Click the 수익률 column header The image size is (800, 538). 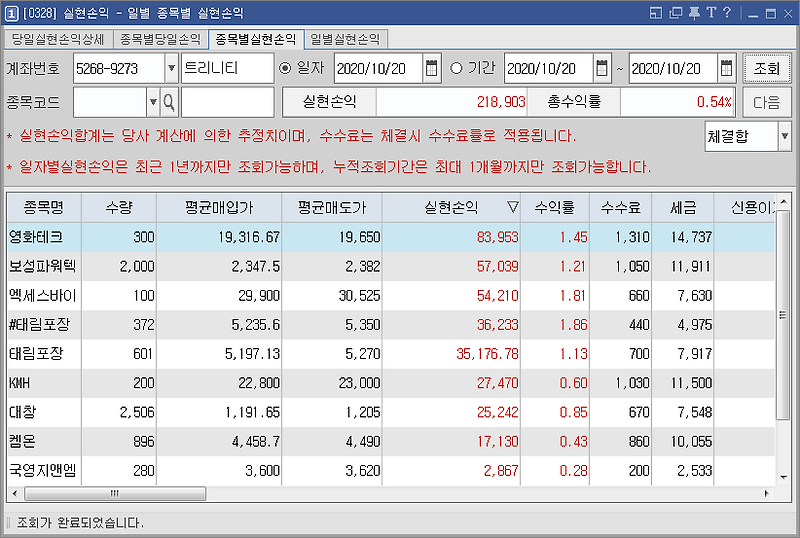click(x=555, y=207)
